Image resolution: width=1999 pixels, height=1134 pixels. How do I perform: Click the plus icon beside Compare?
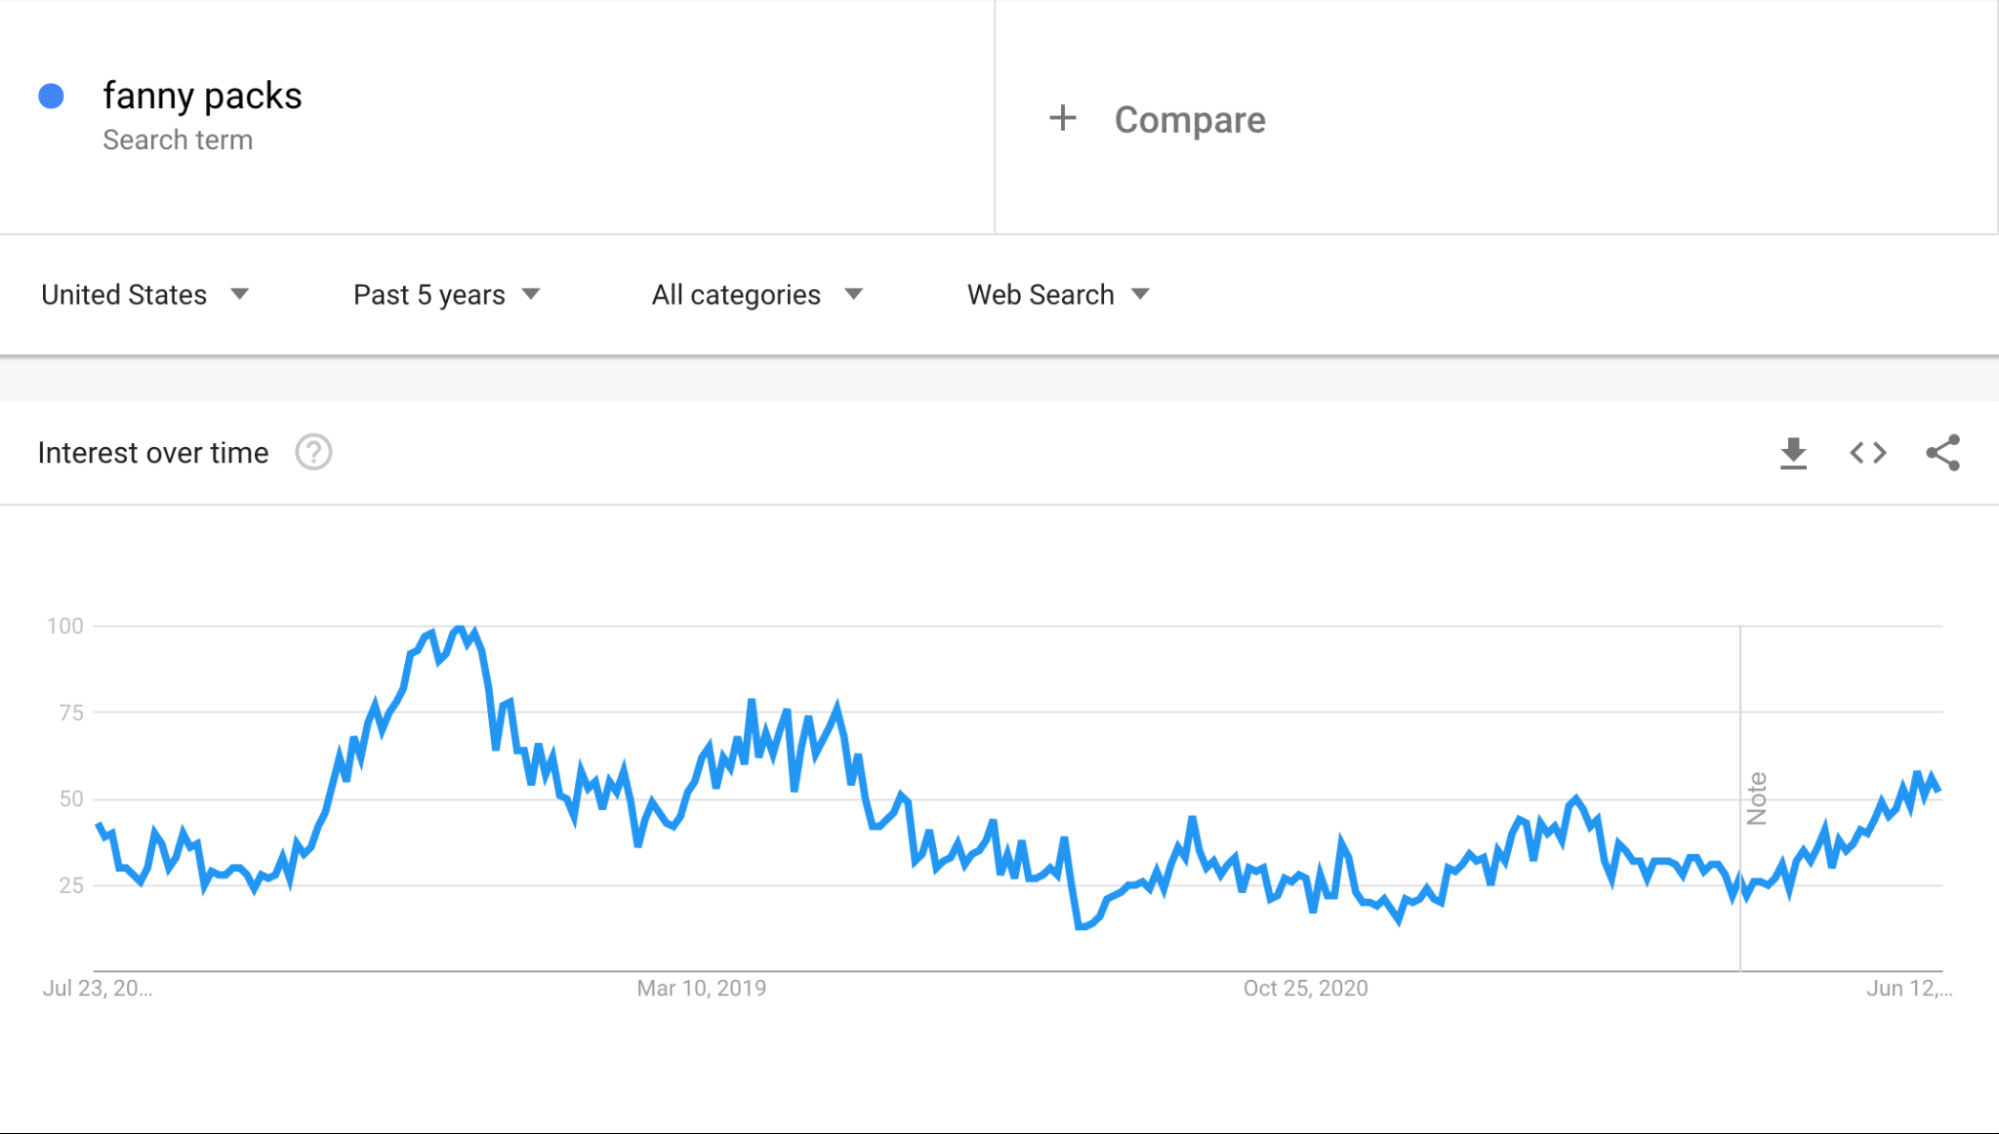click(1062, 119)
